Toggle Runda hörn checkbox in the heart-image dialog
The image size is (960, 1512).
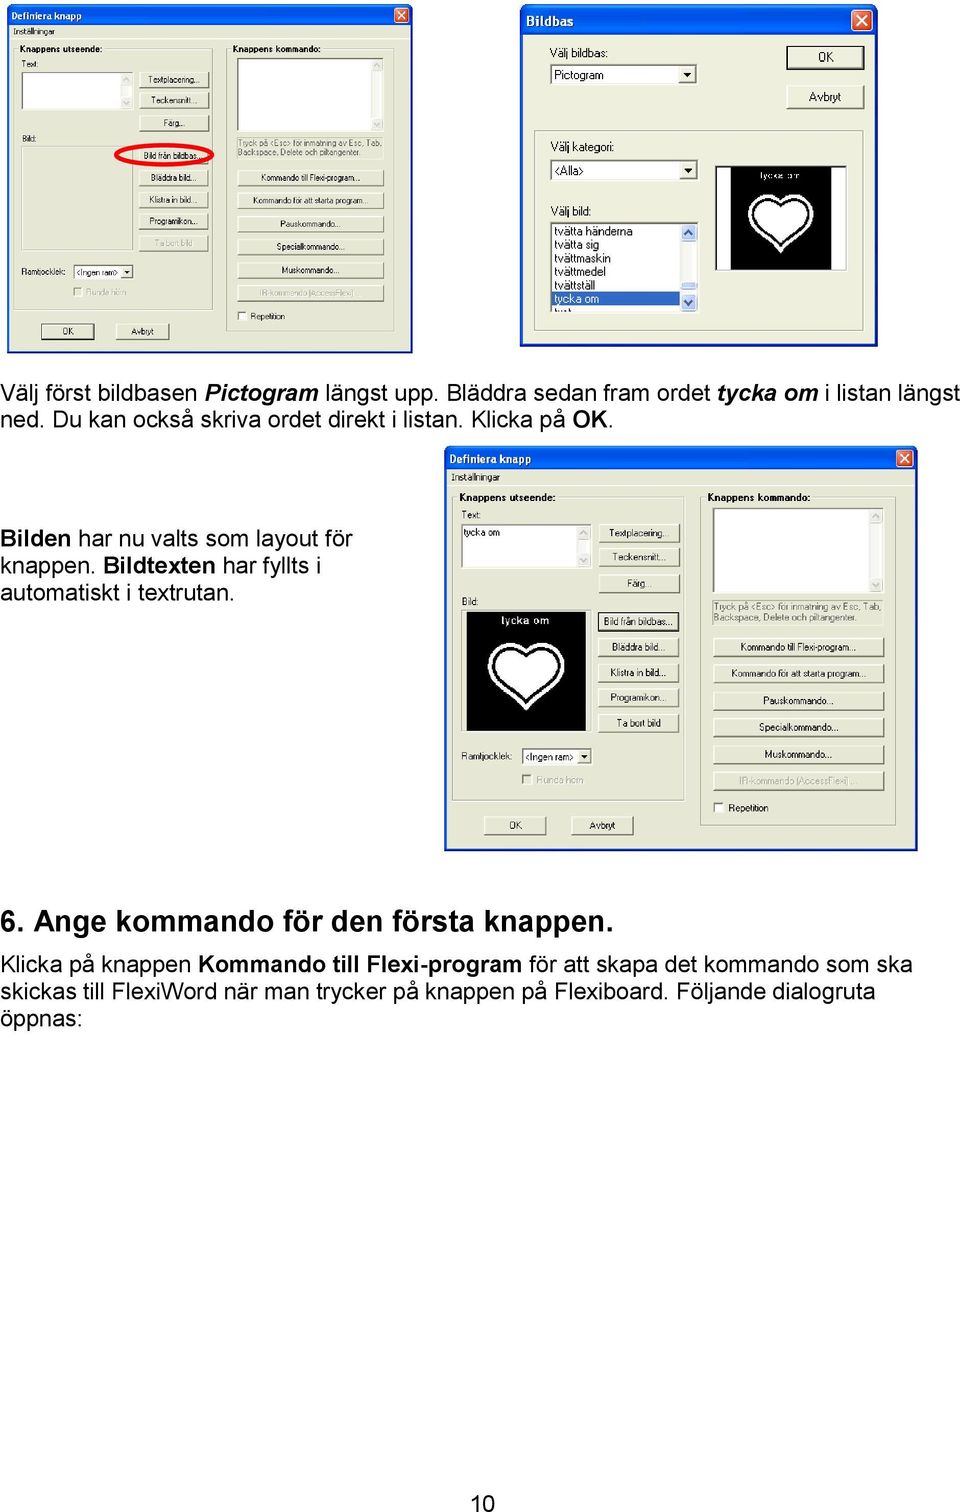[x=526, y=779]
